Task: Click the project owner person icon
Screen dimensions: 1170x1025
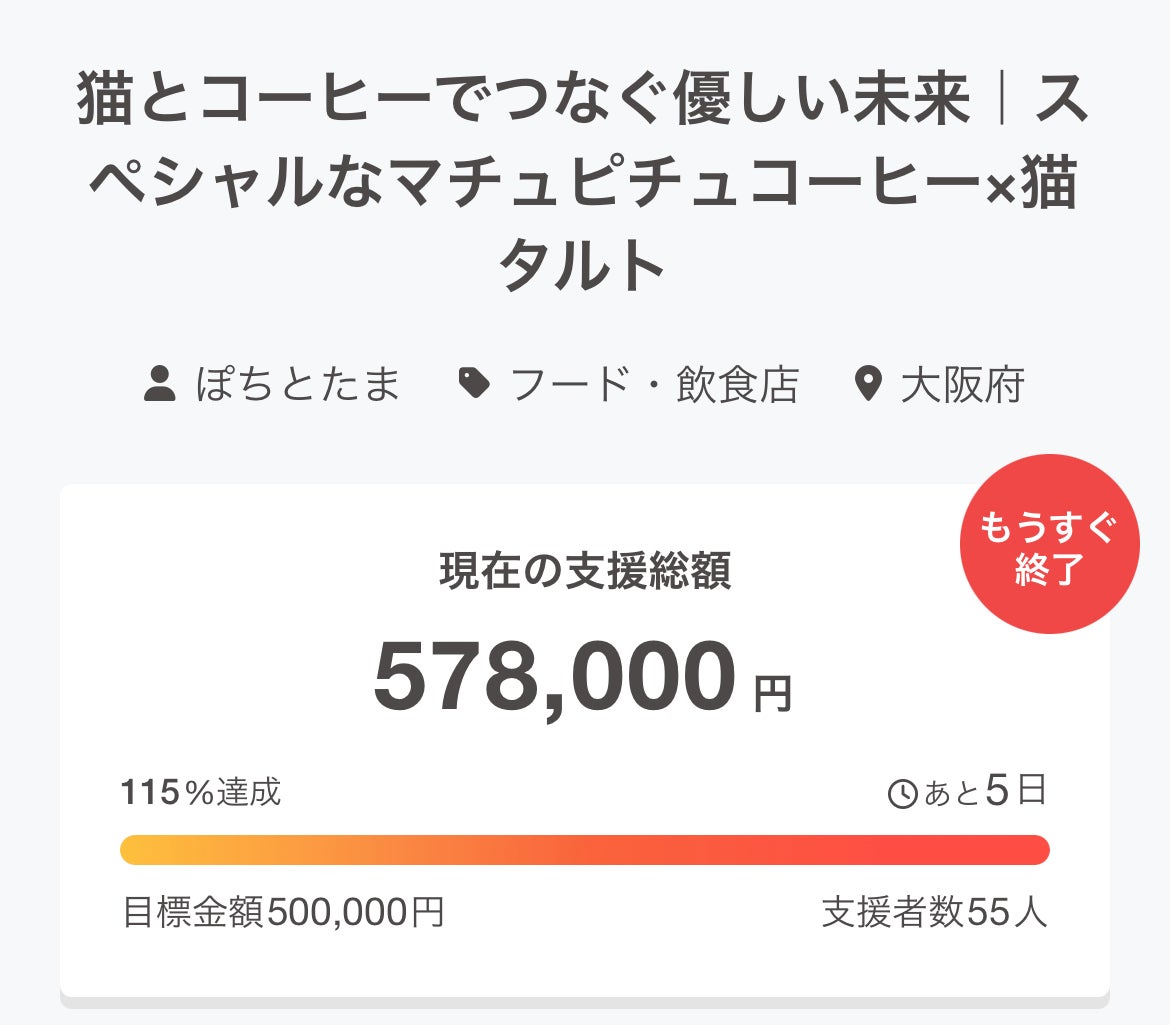Action: pyautogui.click(x=160, y=384)
